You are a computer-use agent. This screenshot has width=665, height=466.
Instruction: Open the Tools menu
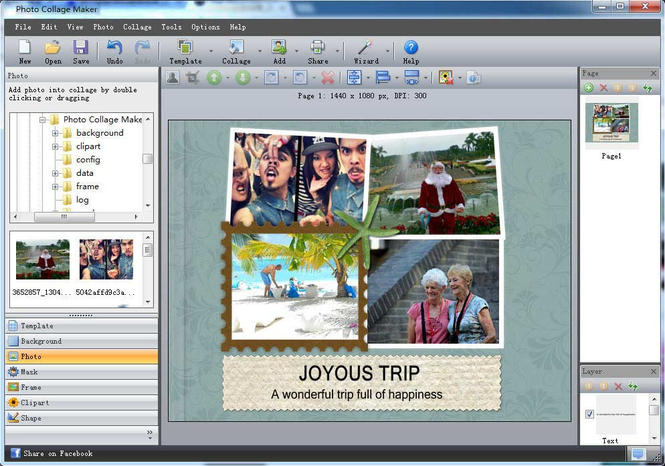pos(171,27)
